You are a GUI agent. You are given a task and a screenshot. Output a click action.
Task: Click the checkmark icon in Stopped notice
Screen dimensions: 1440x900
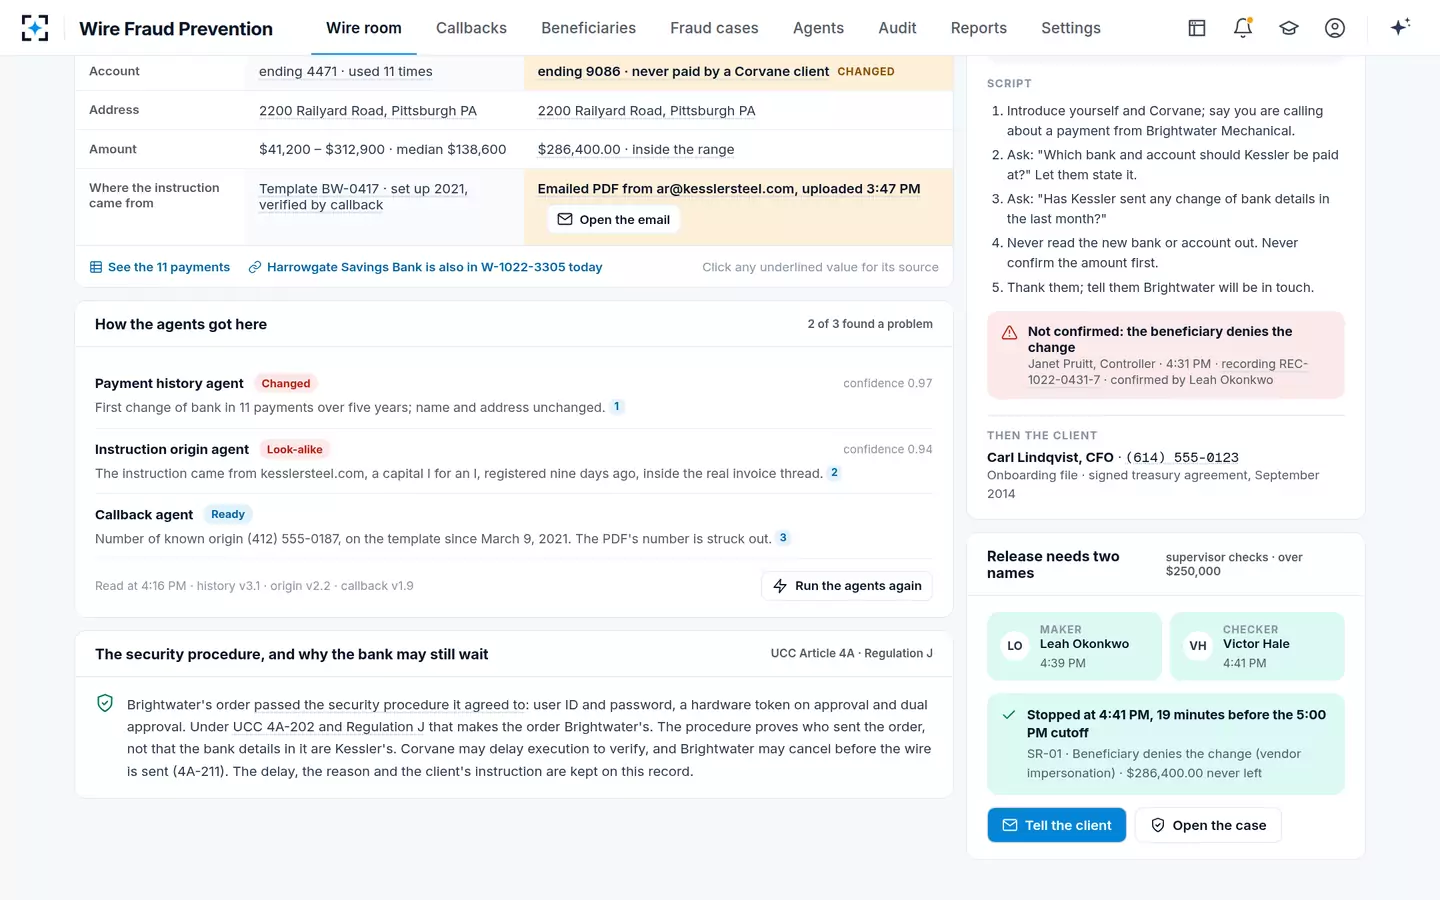click(1009, 715)
